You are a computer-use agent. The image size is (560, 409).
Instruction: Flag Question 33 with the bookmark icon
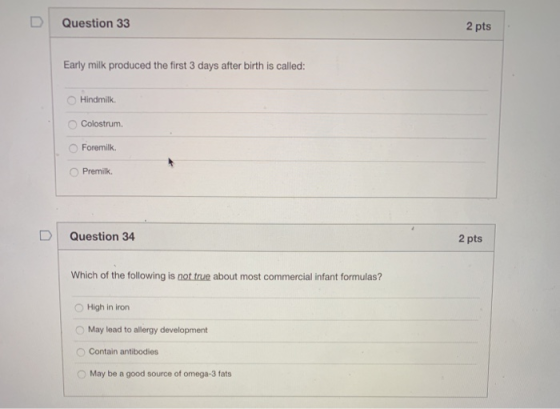tap(36, 22)
